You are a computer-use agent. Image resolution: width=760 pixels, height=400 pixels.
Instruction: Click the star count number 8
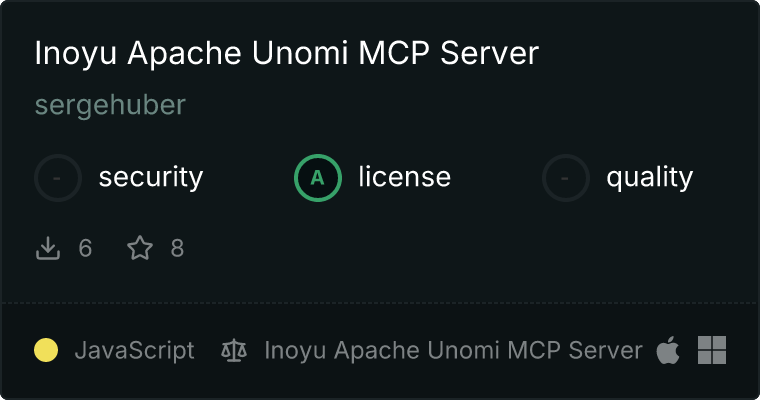pyautogui.click(x=177, y=248)
